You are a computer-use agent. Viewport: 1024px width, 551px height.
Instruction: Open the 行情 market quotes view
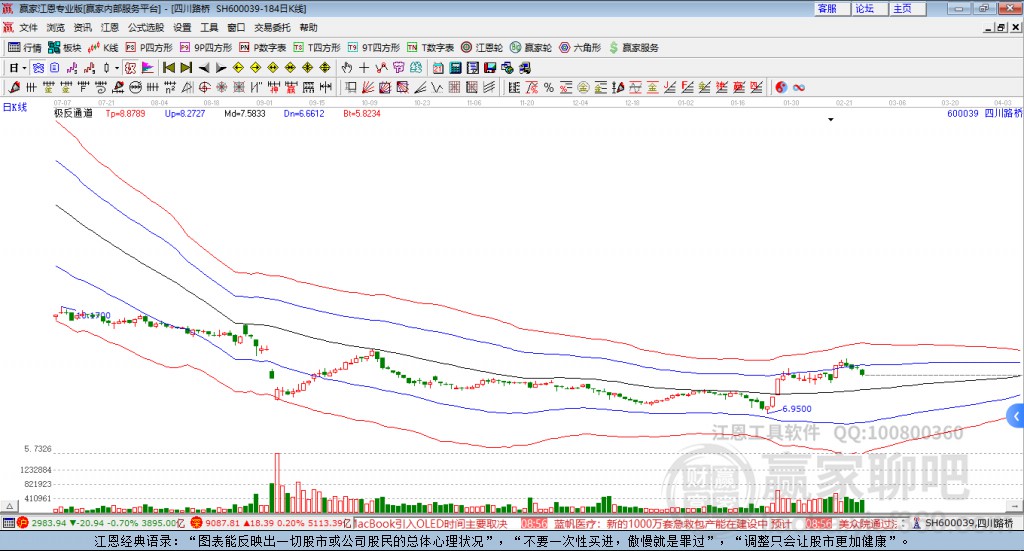click(x=25, y=47)
